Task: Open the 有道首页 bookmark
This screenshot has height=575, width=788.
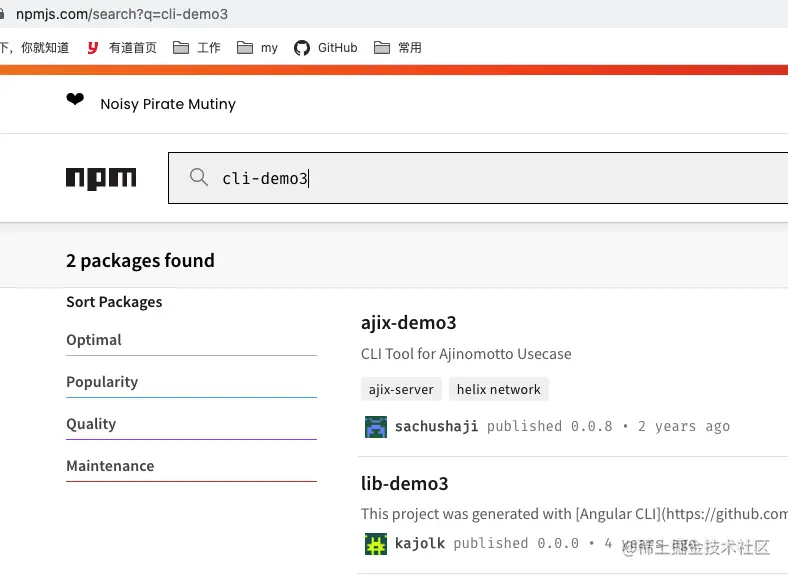Action: (x=122, y=48)
